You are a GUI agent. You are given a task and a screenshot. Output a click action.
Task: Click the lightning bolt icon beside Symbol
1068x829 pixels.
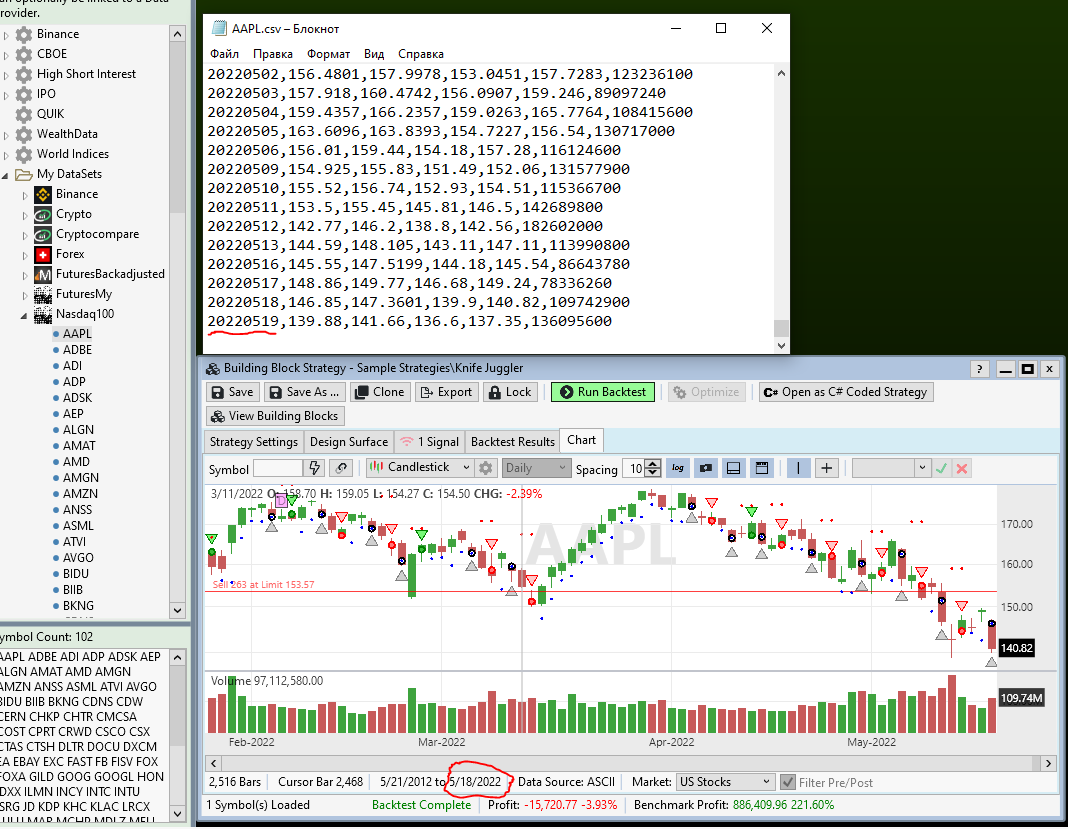[x=315, y=468]
